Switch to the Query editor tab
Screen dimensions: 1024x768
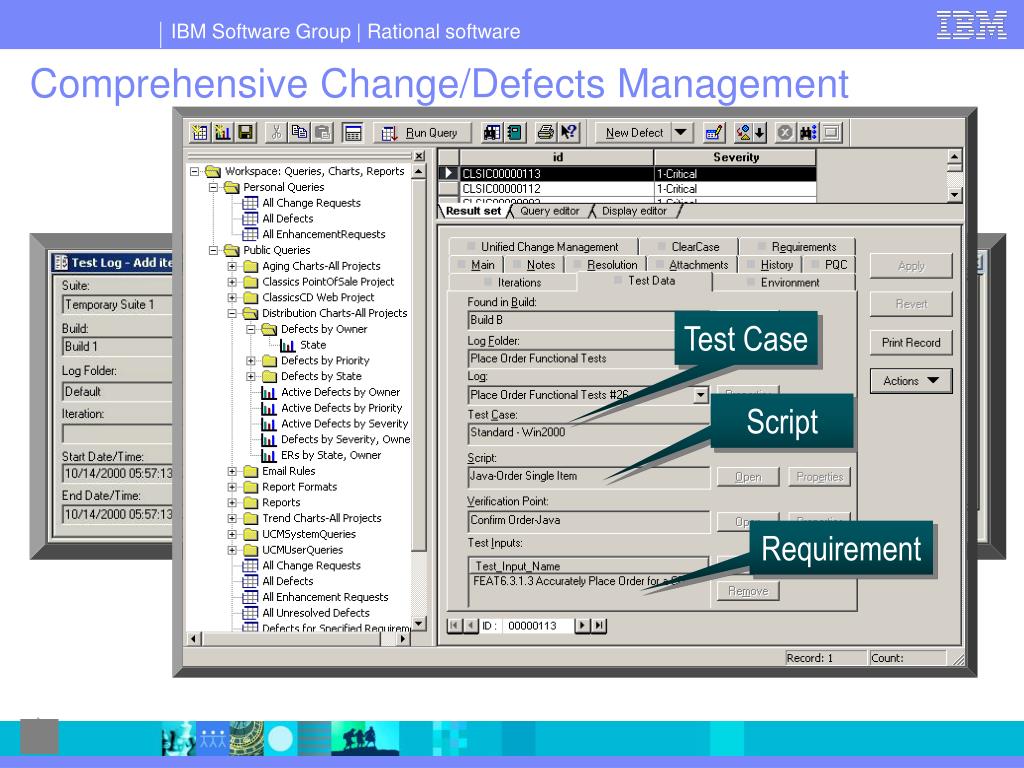click(x=549, y=211)
